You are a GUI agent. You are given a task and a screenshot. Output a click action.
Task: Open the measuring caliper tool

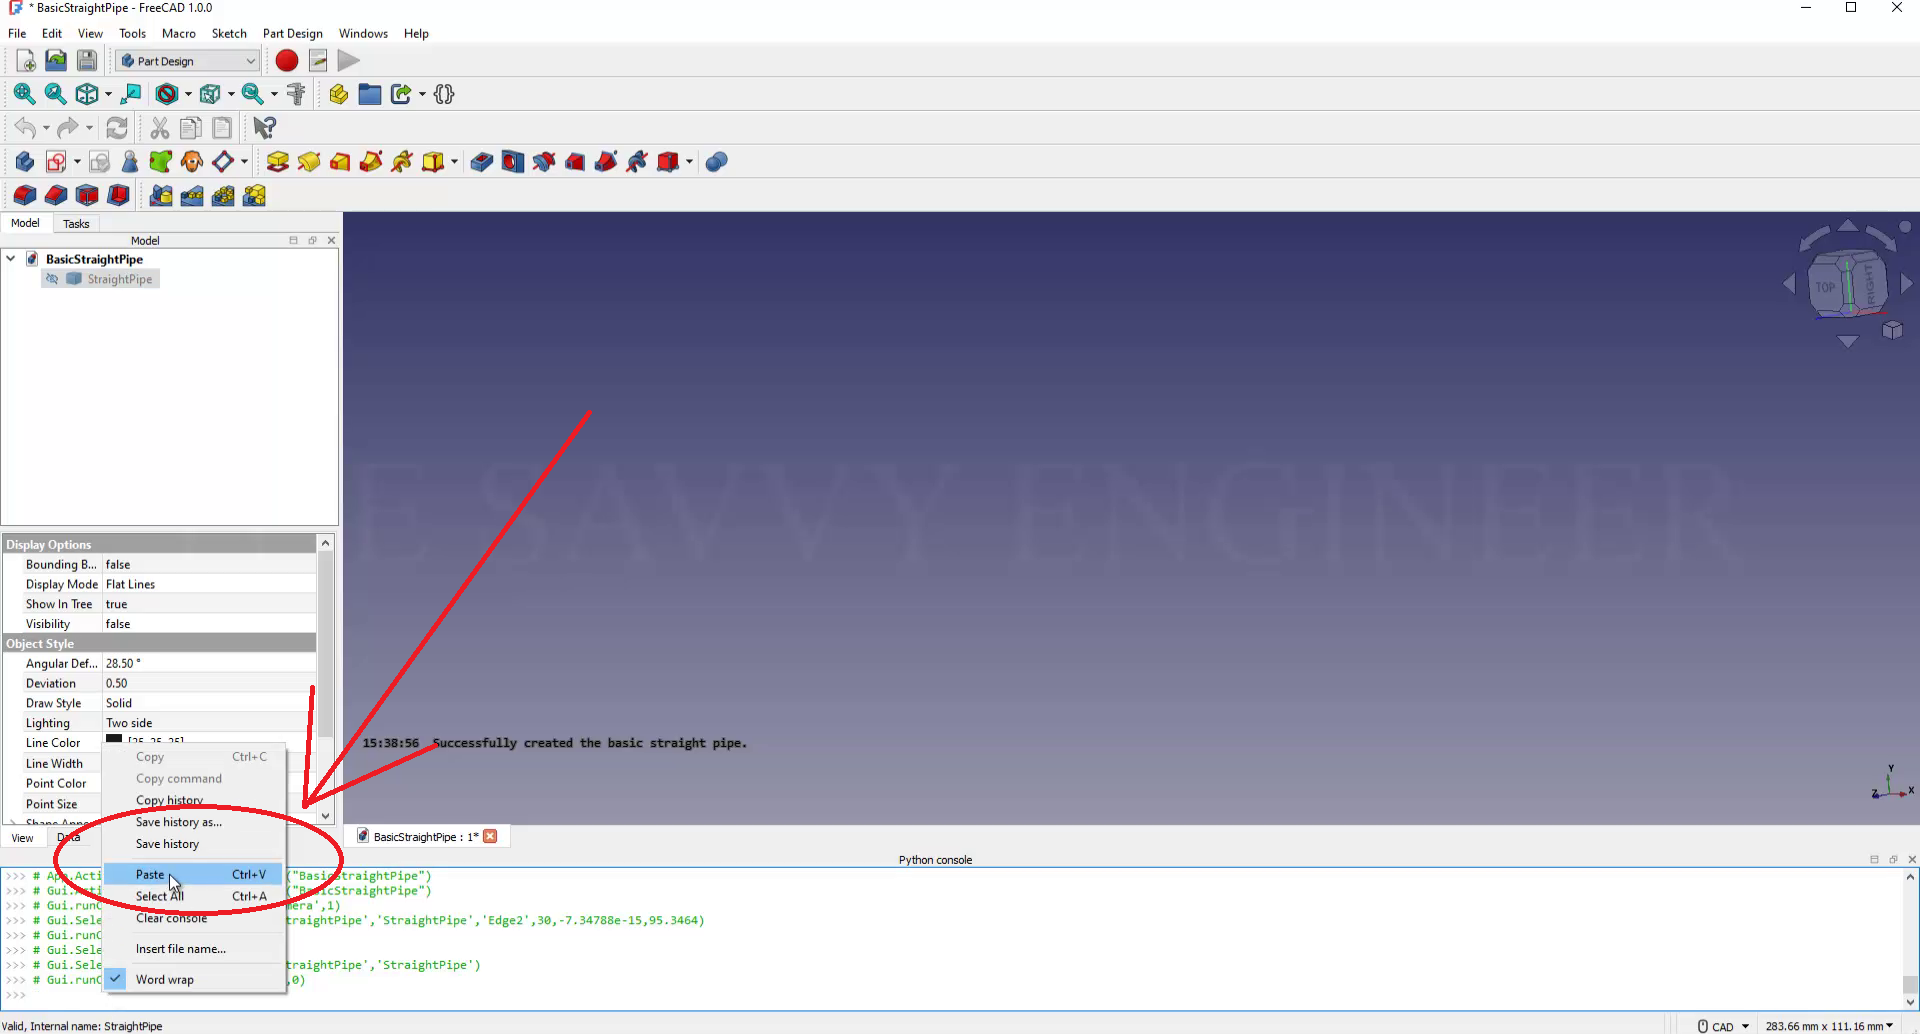click(296, 94)
